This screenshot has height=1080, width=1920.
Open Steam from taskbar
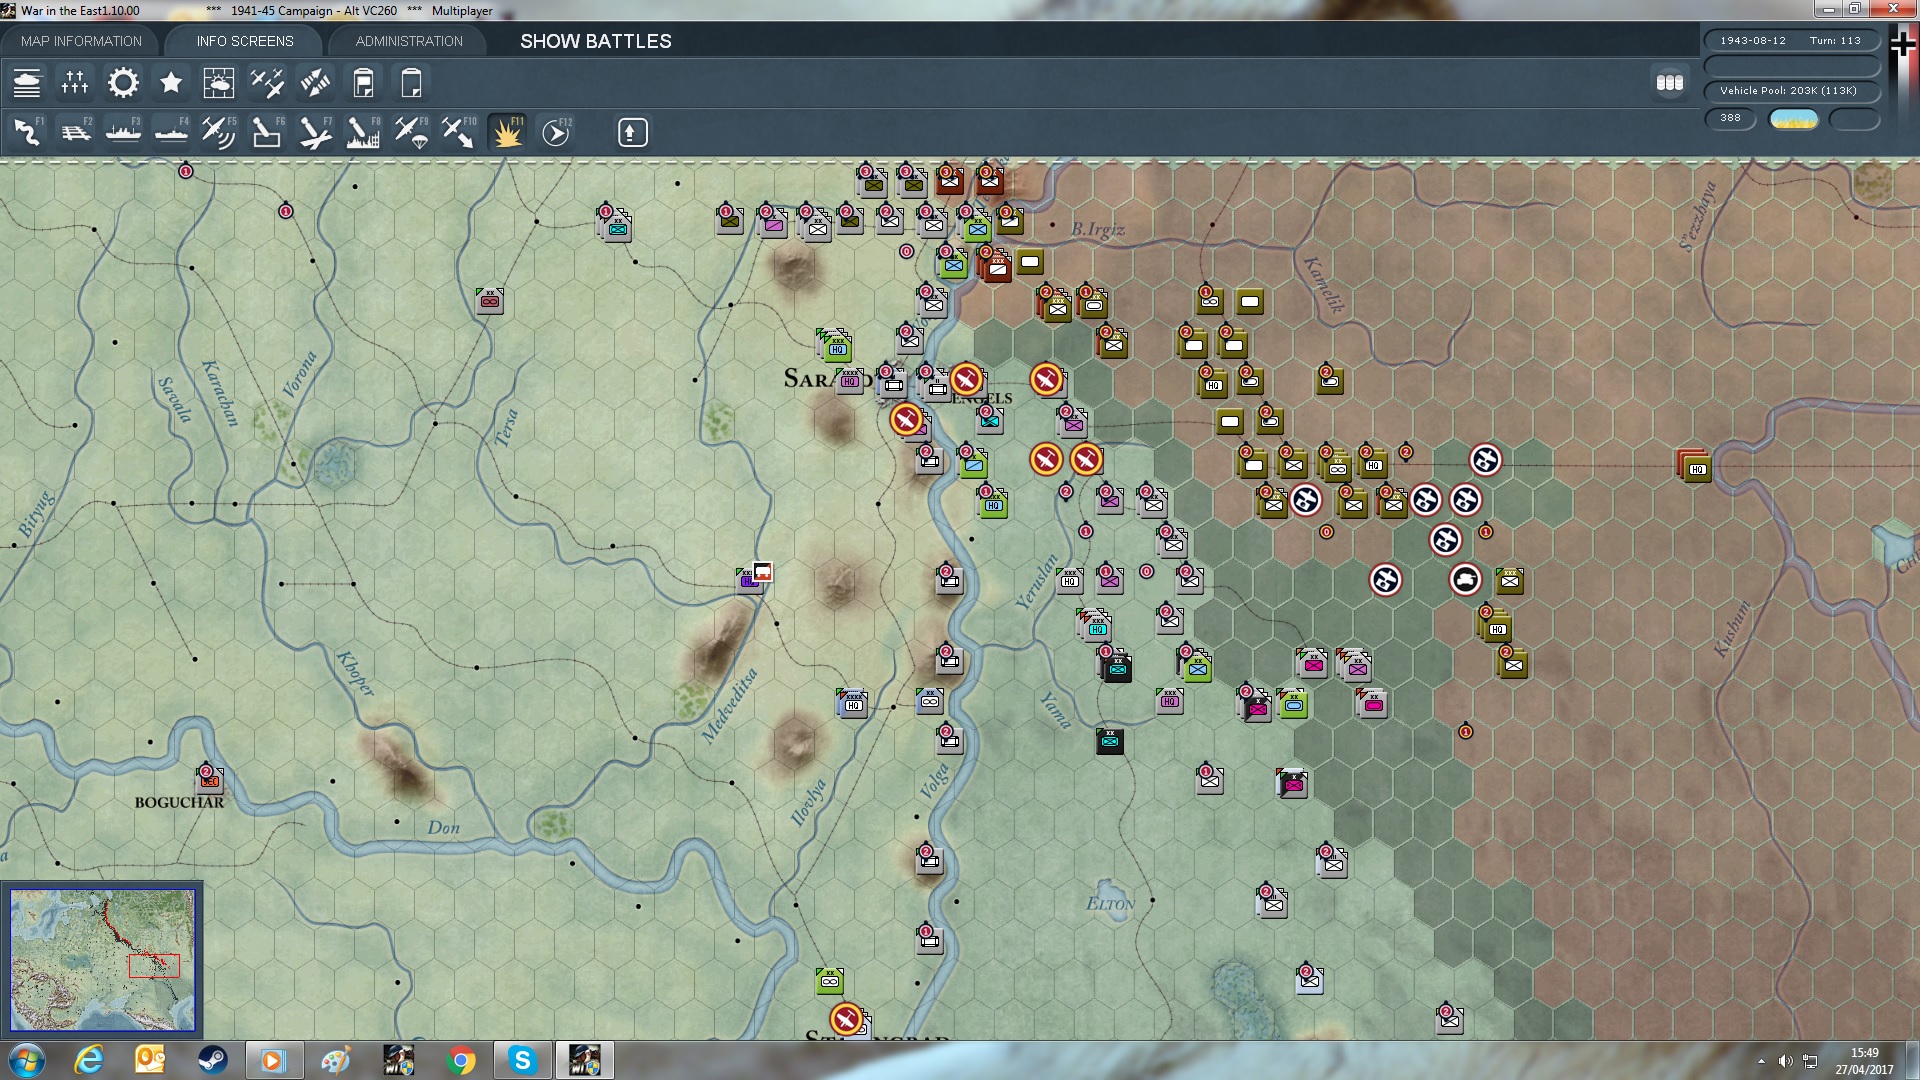(x=212, y=1060)
